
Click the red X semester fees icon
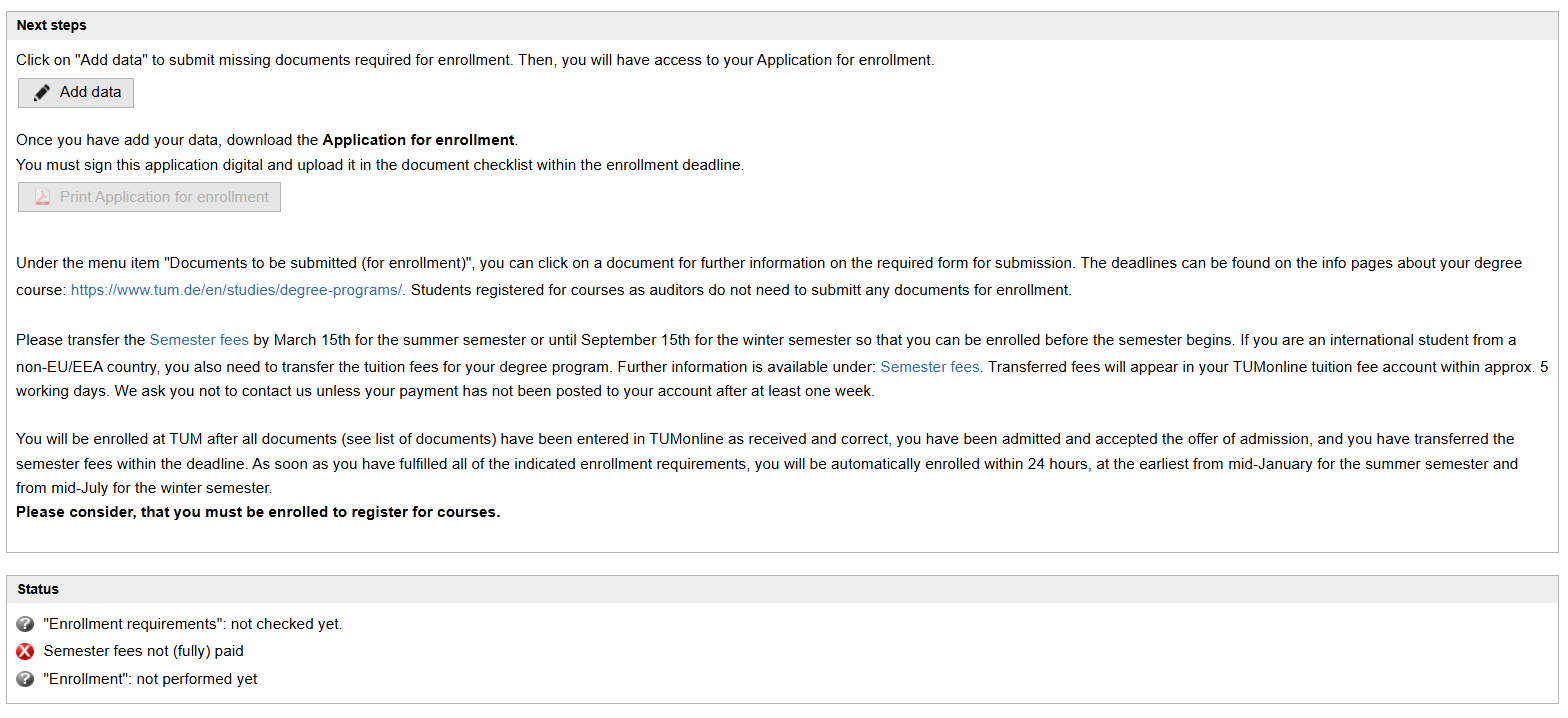(26, 651)
